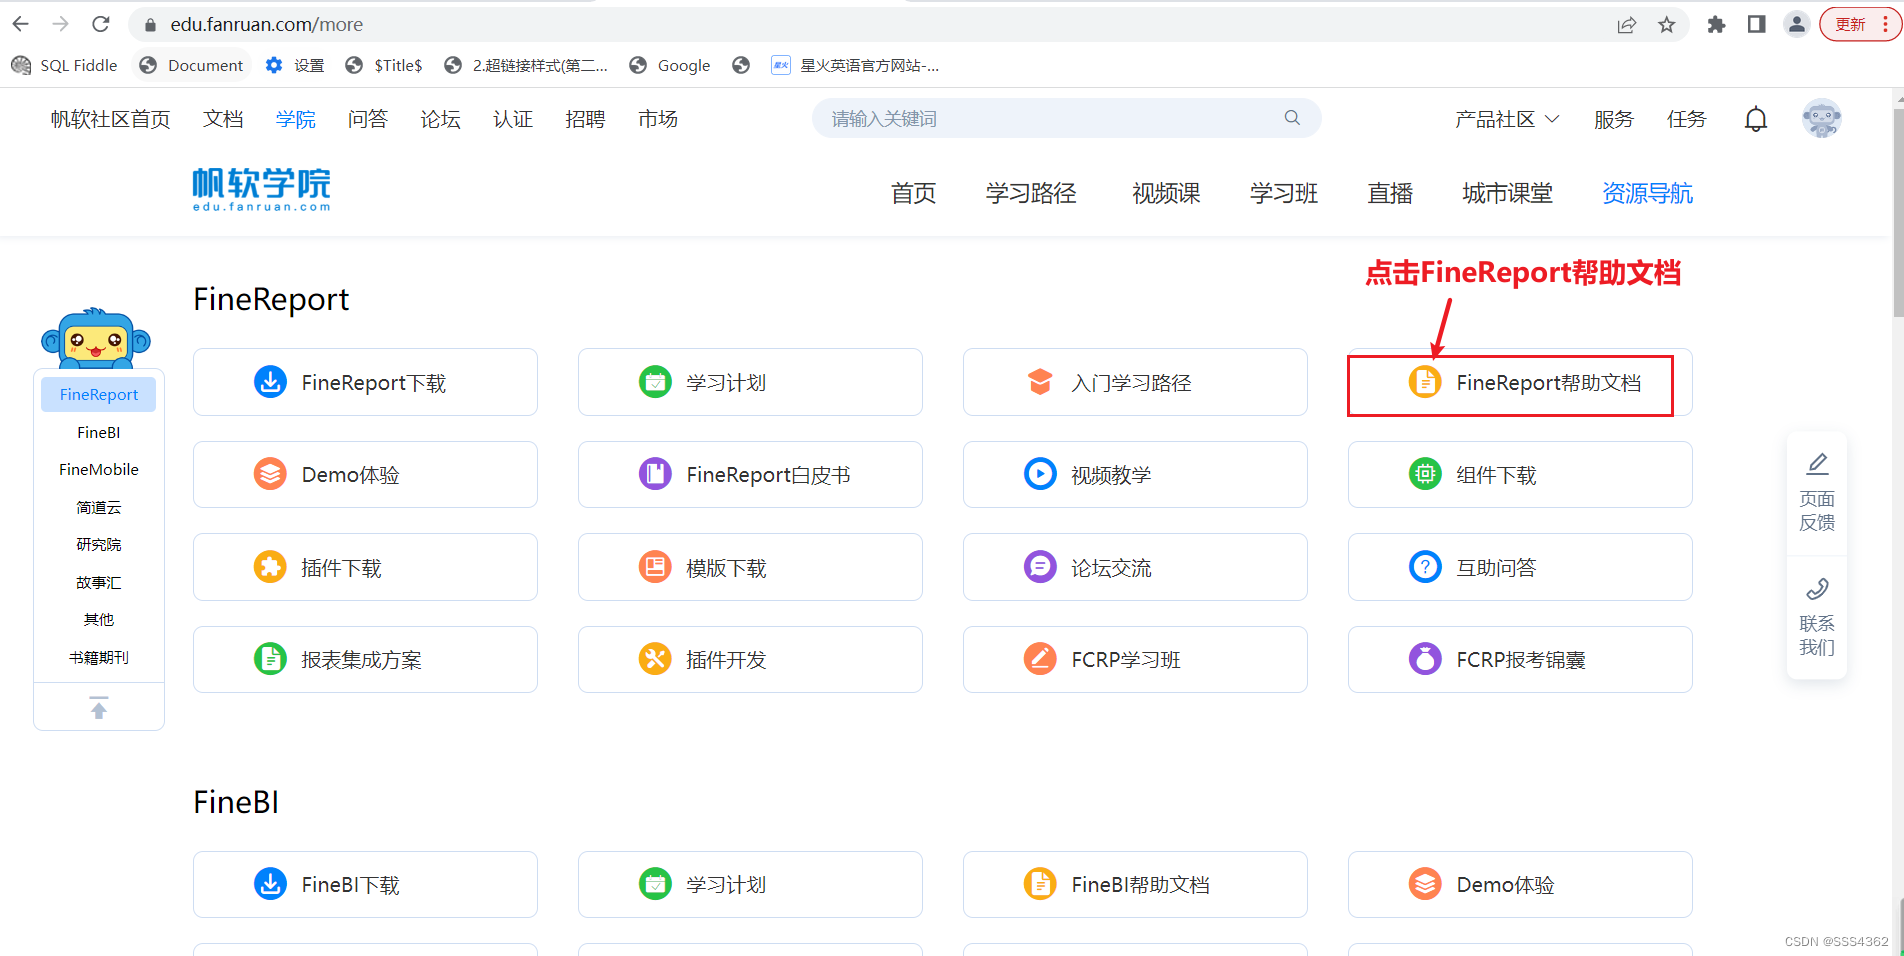
Task: Open 联系我们 contact widget
Action: [1817, 617]
